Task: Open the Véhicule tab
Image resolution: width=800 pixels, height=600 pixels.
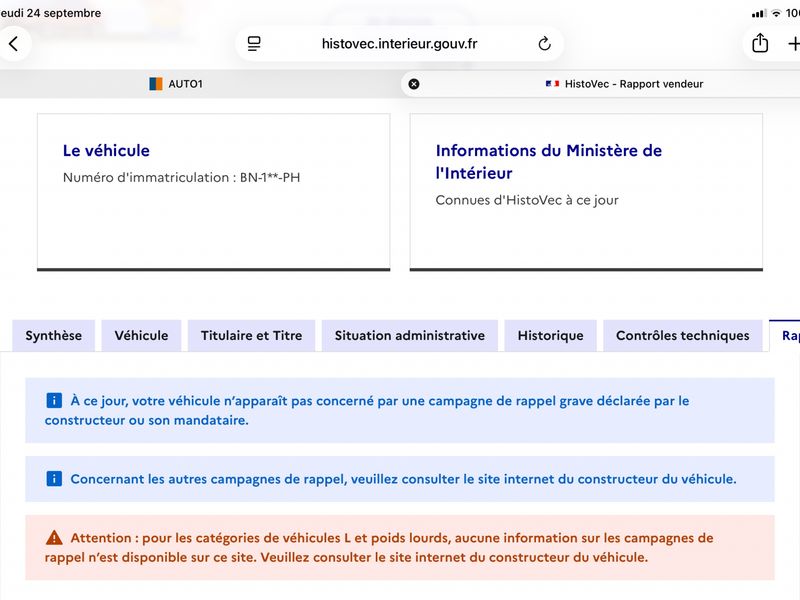Action: tap(141, 336)
